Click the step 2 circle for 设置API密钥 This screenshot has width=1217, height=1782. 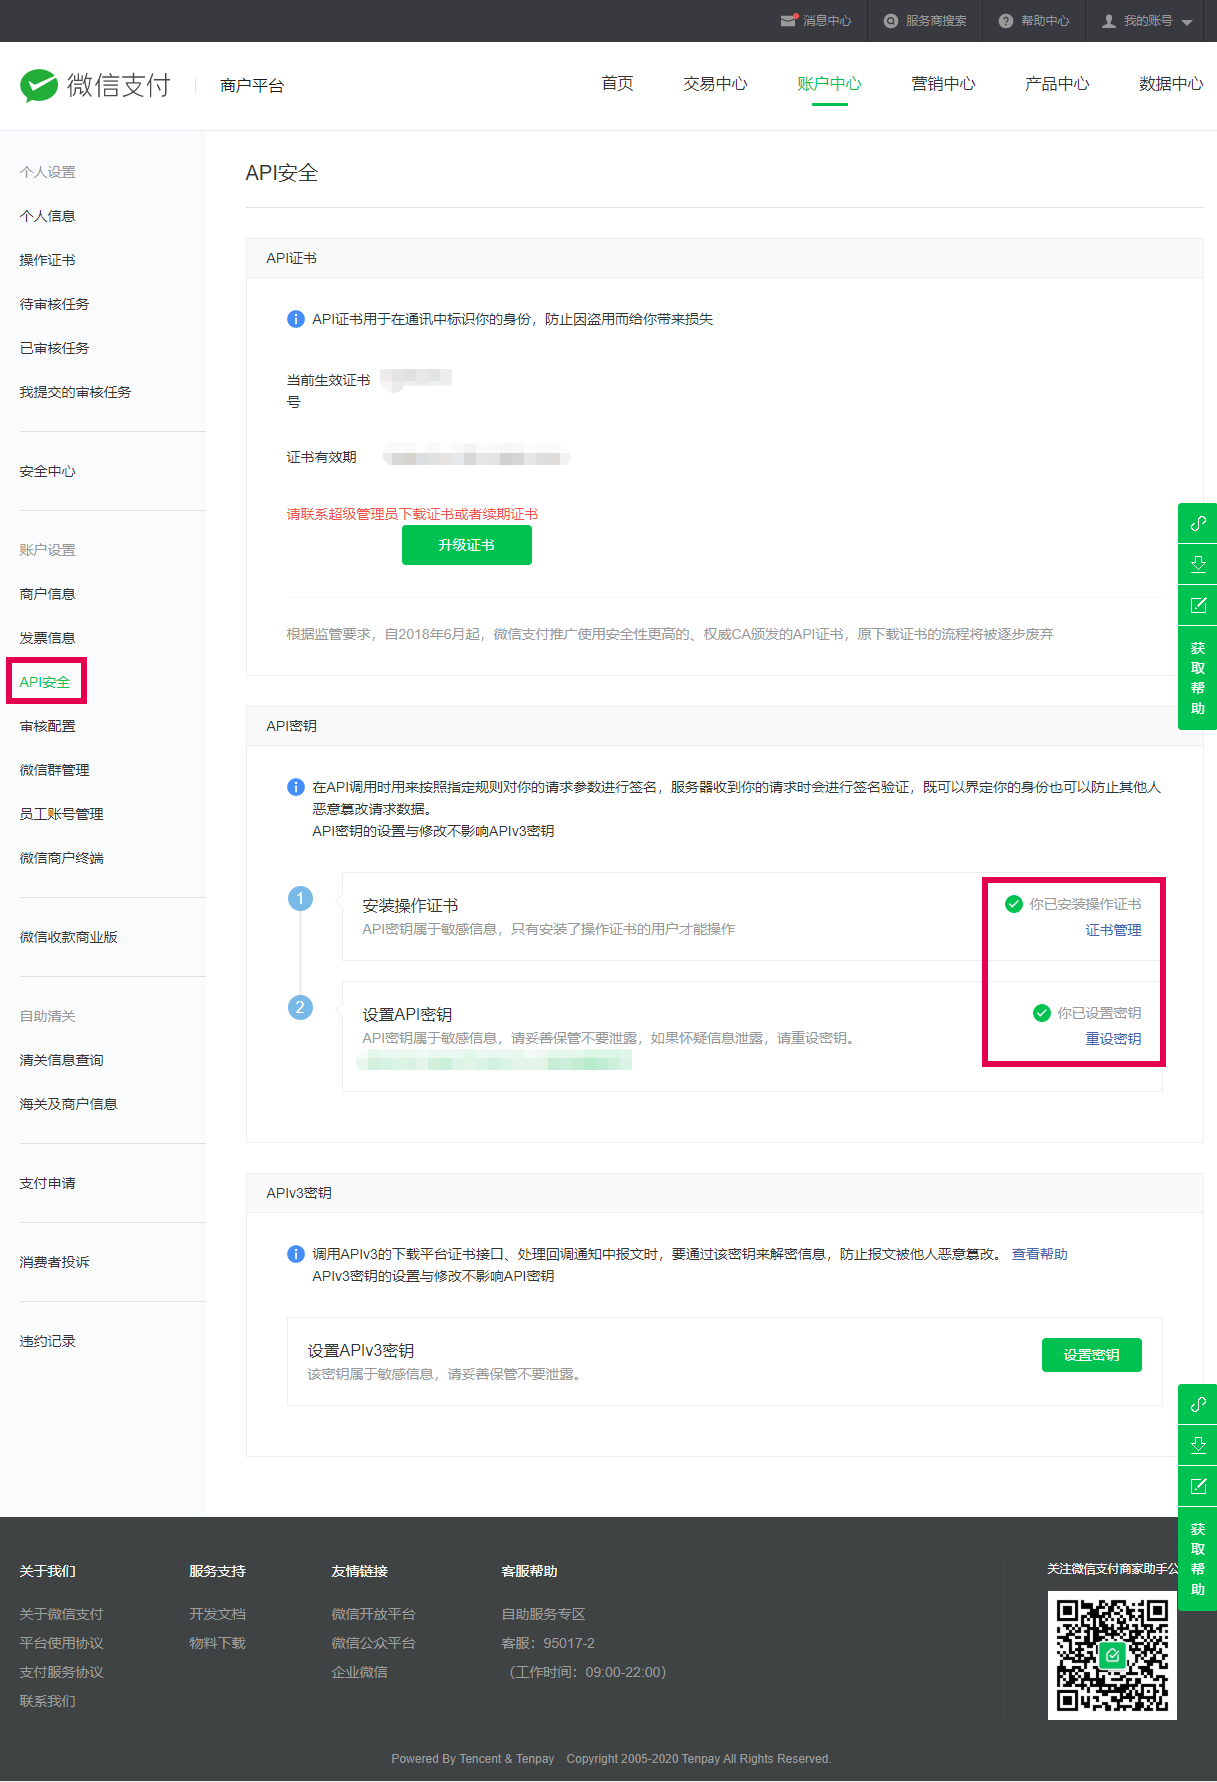coord(300,1007)
